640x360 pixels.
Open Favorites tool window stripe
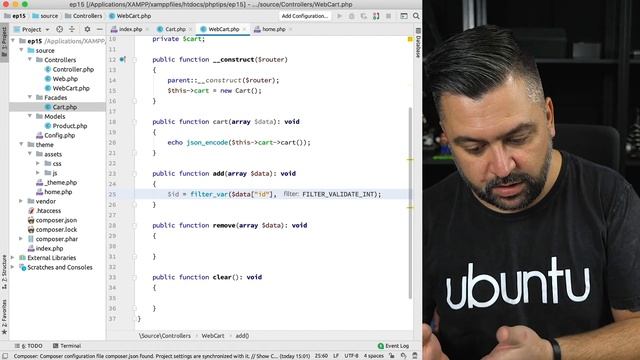coord(4,317)
